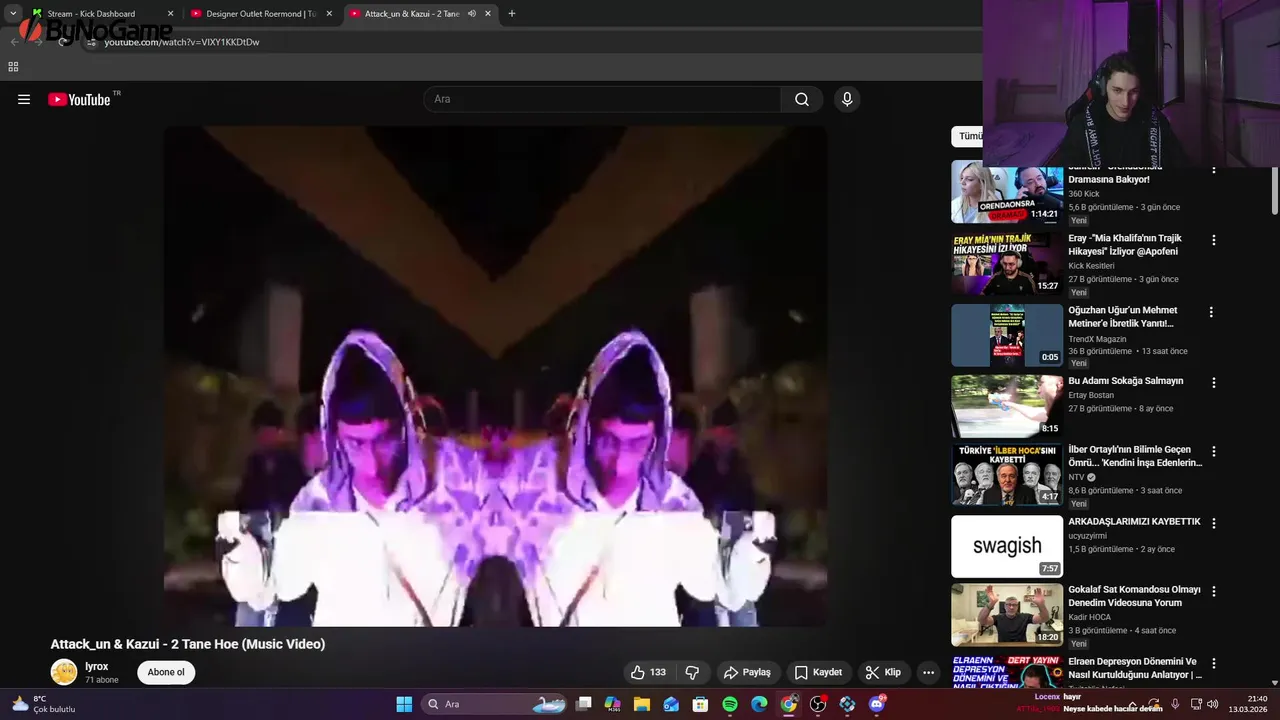The image size is (1280, 720).
Task: Click the page's vertical scrollbar thumb
Action: [x=1275, y=190]
